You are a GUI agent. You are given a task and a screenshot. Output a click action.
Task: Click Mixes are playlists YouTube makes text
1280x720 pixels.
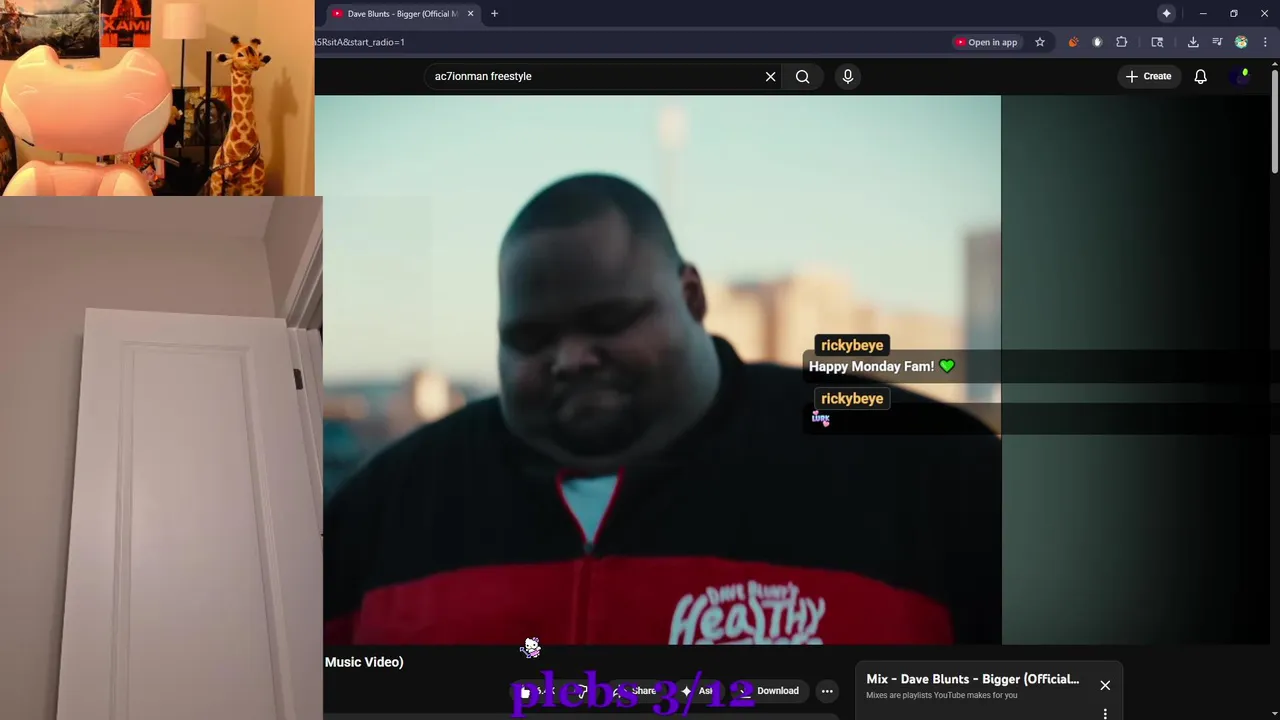pos(942,695)
